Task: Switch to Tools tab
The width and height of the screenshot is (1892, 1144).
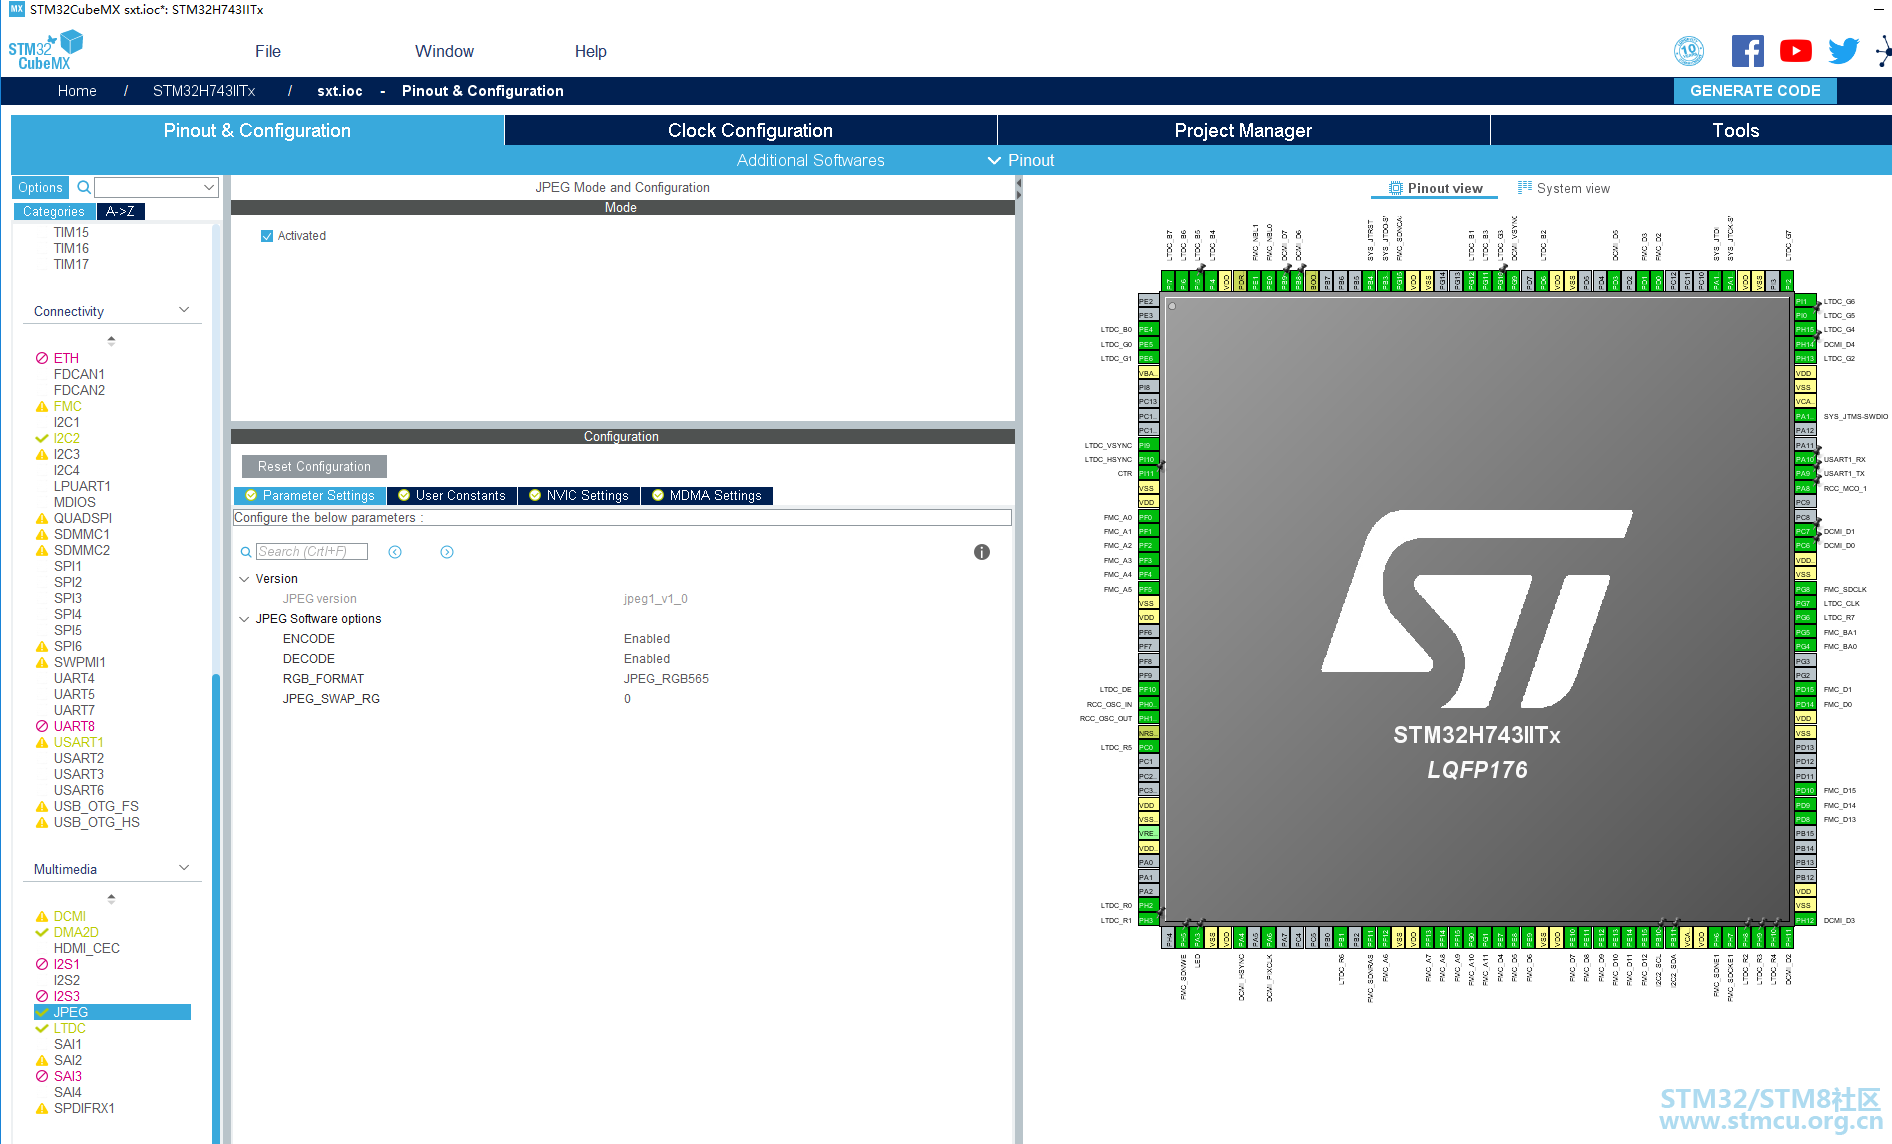Action: click(x=1736, y=130)
